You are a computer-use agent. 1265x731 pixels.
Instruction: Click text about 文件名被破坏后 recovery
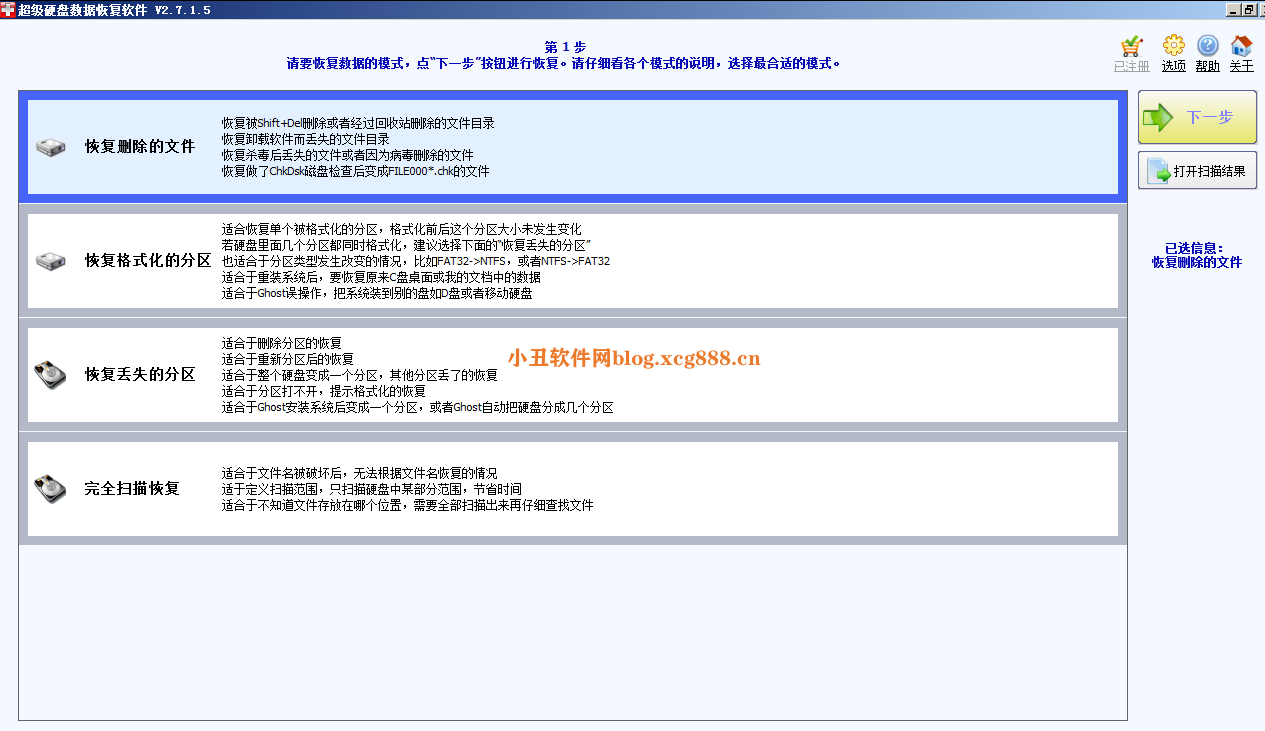coord(360,473)
